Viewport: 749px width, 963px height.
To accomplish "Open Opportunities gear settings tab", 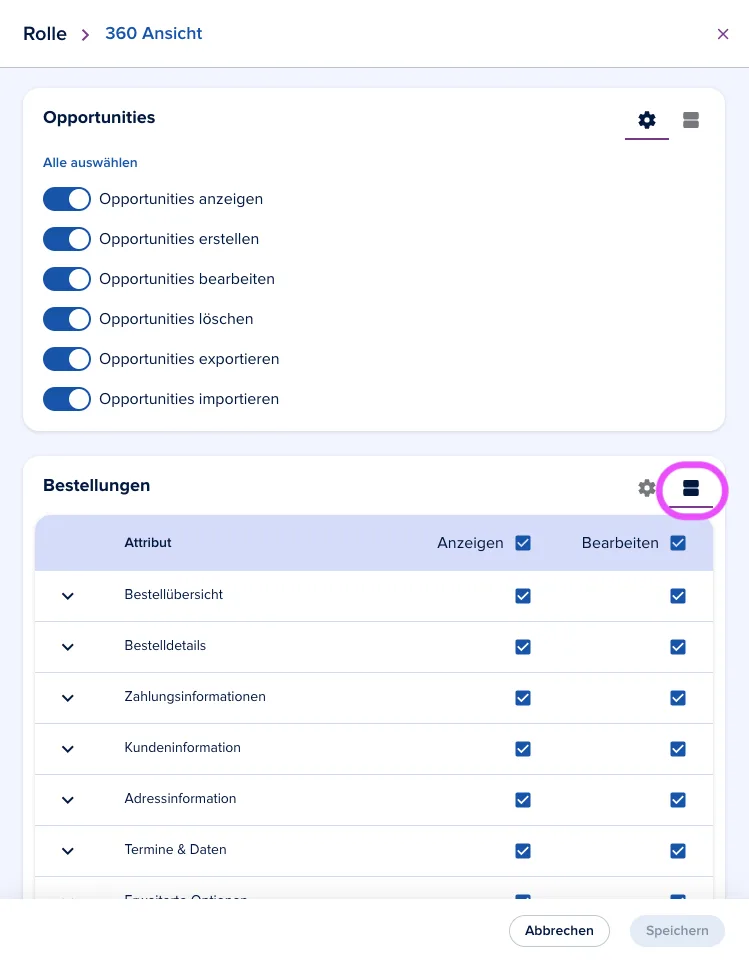I will point(646,120).
